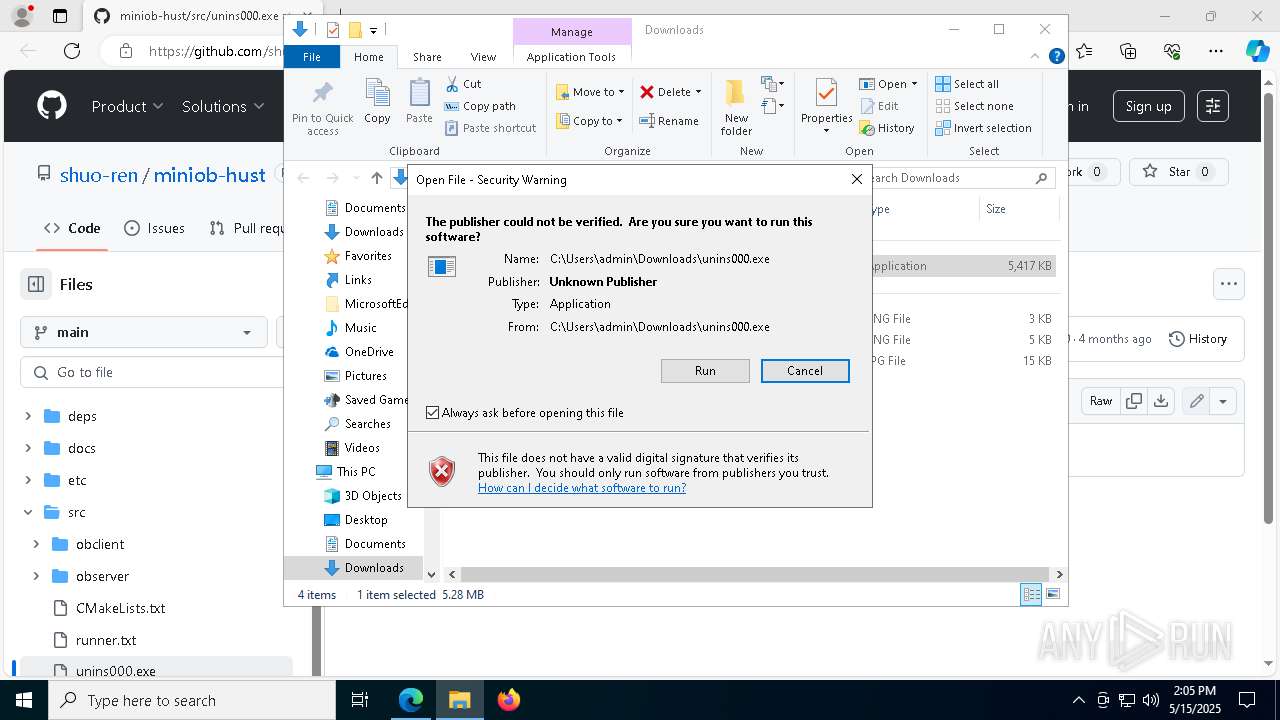Cancel the Open File security warning
The width and height of the screenshot is (1280, 720).
click(805, 371)
